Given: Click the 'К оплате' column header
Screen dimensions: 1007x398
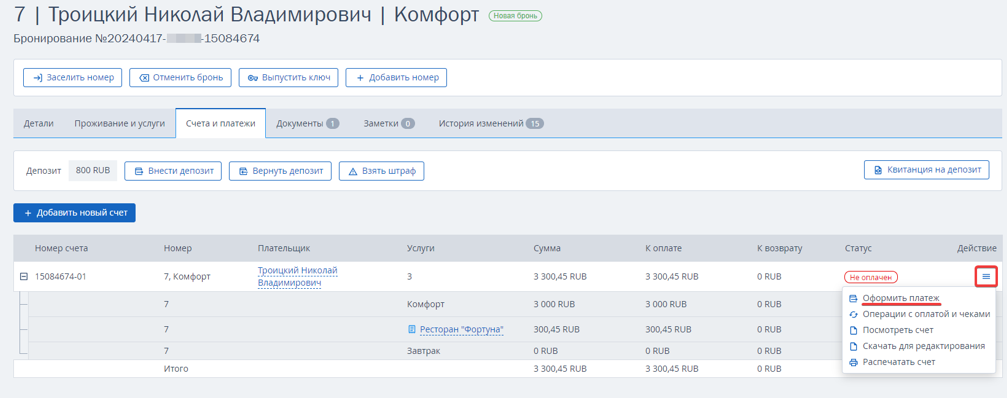Looking at the screenshot, I should (663, 248).
